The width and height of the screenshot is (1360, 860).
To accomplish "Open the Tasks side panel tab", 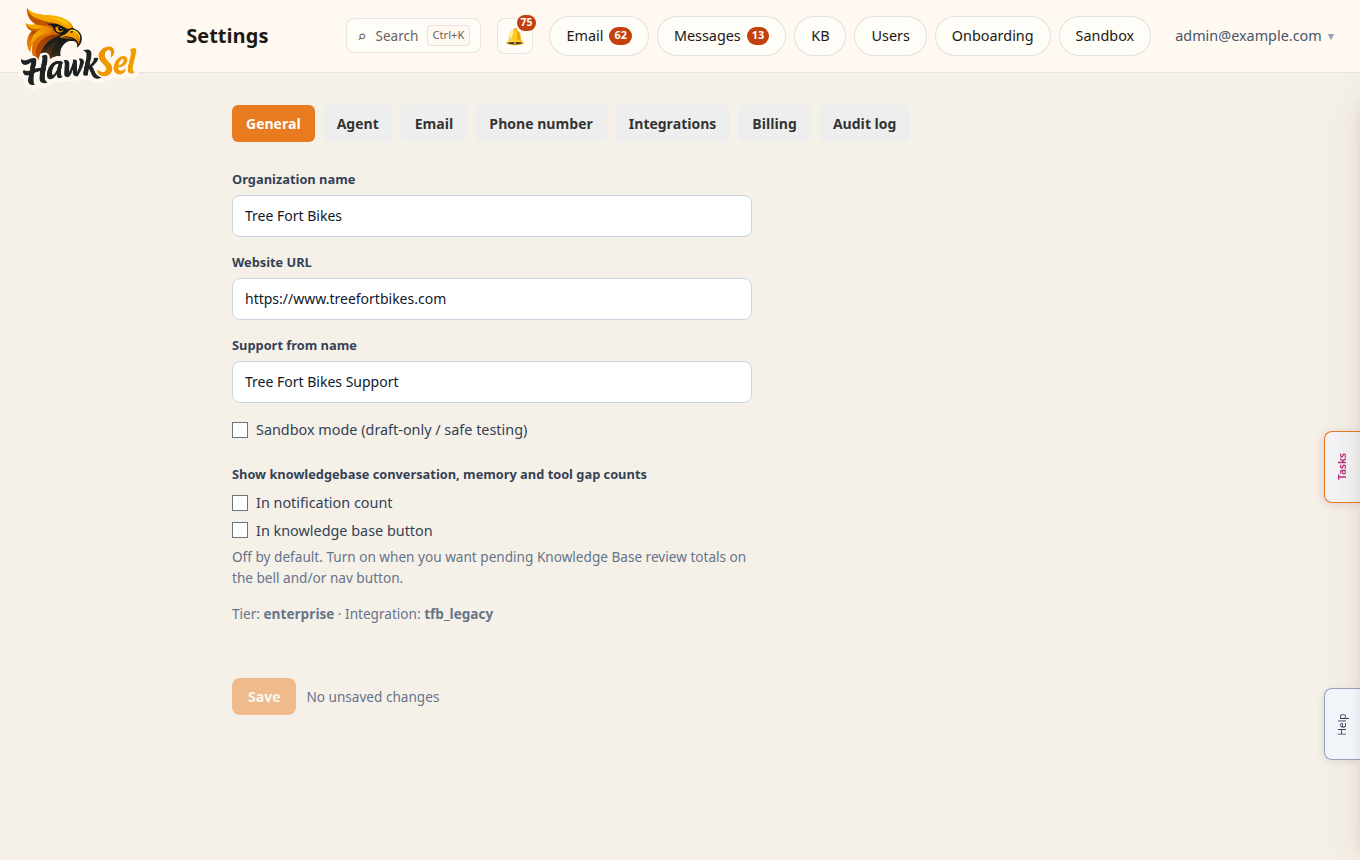I will point(1342,467).
